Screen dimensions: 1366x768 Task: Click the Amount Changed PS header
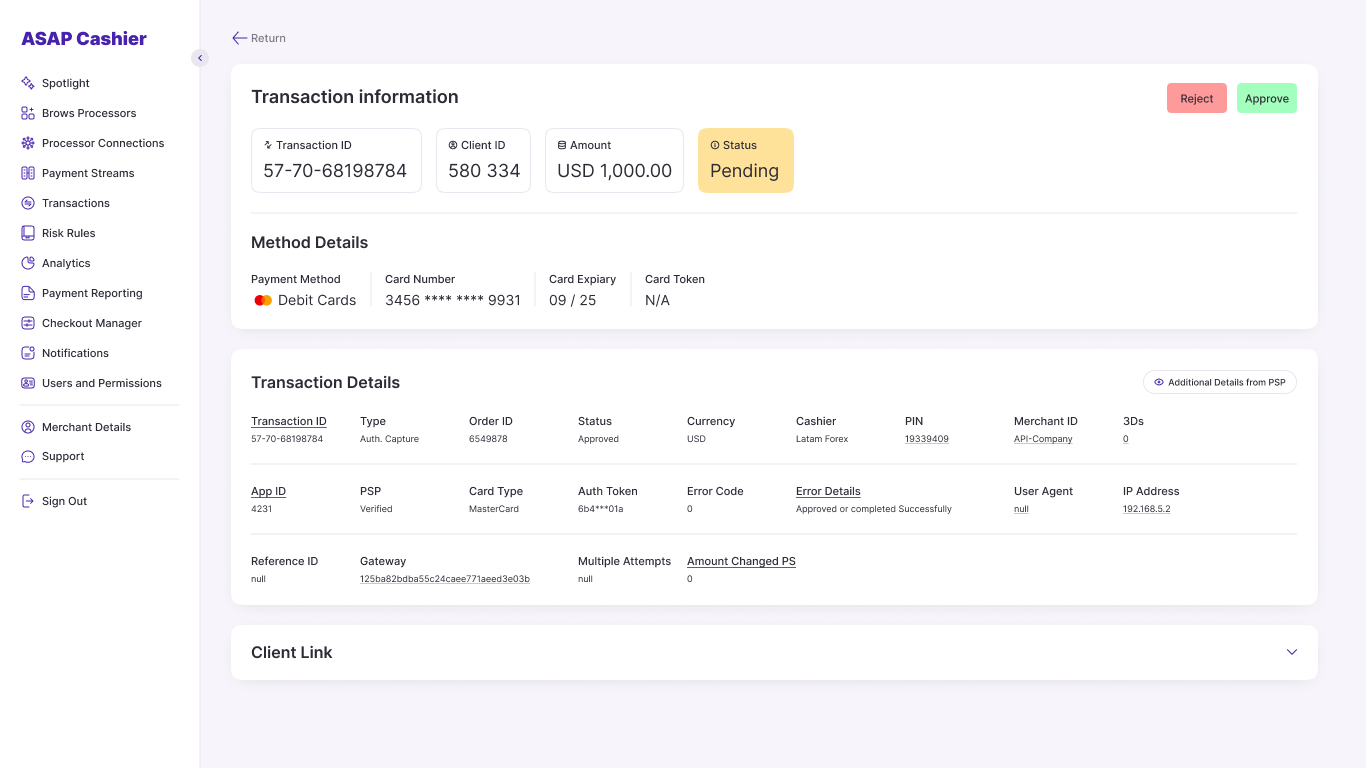pyautogui.click(x=741, y=561)
